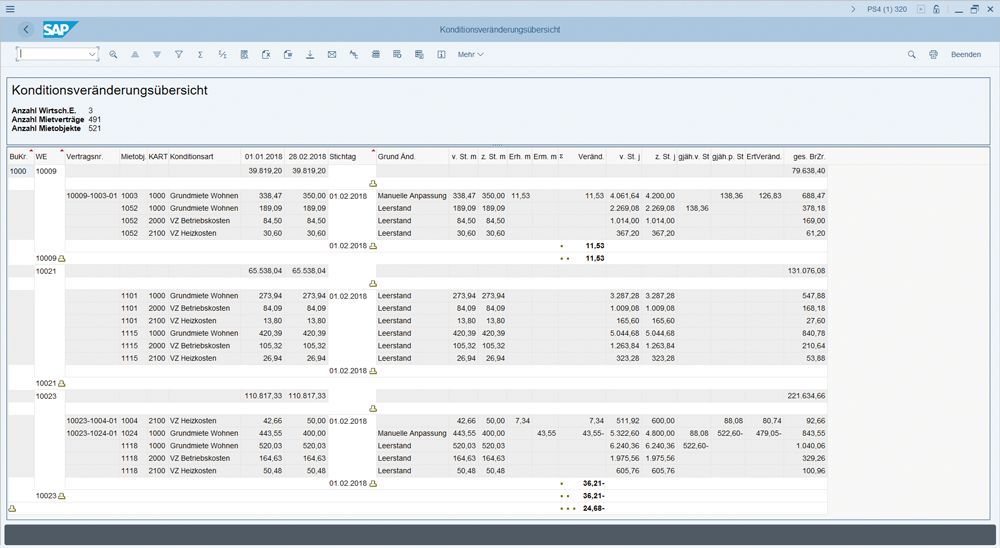Open the transaction command field dropdown
The width and height of the screenshot is (1000, 548).
(x=93, y=54)
